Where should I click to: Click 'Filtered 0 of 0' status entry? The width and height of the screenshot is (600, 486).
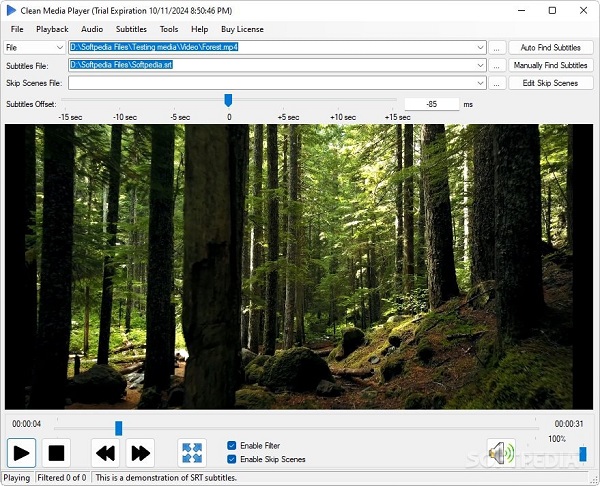[x=62, y=478]
